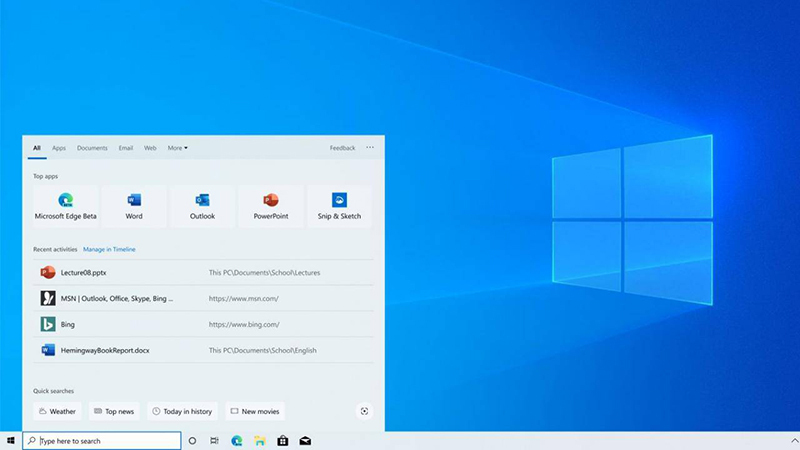Open Microsoft Edge Beta from Top apps
Image resolution: width=800 pixels, height=450 pixels.
(x=65, y=206)
